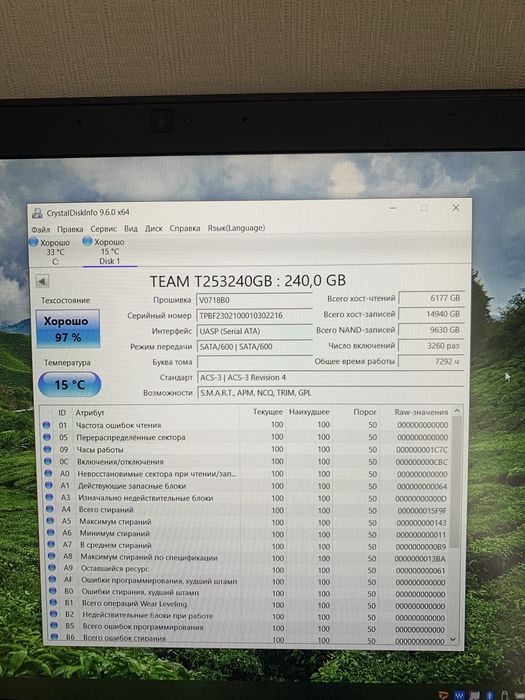Viewport: 525px width, 700px height.
Task: Click the attribute list scroll-down arrow
Action: tap(454, 639)
